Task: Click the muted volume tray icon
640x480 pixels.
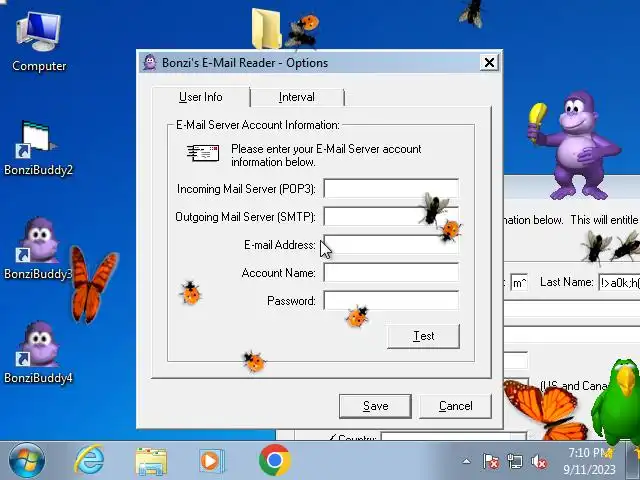Action: pos(539,462)
